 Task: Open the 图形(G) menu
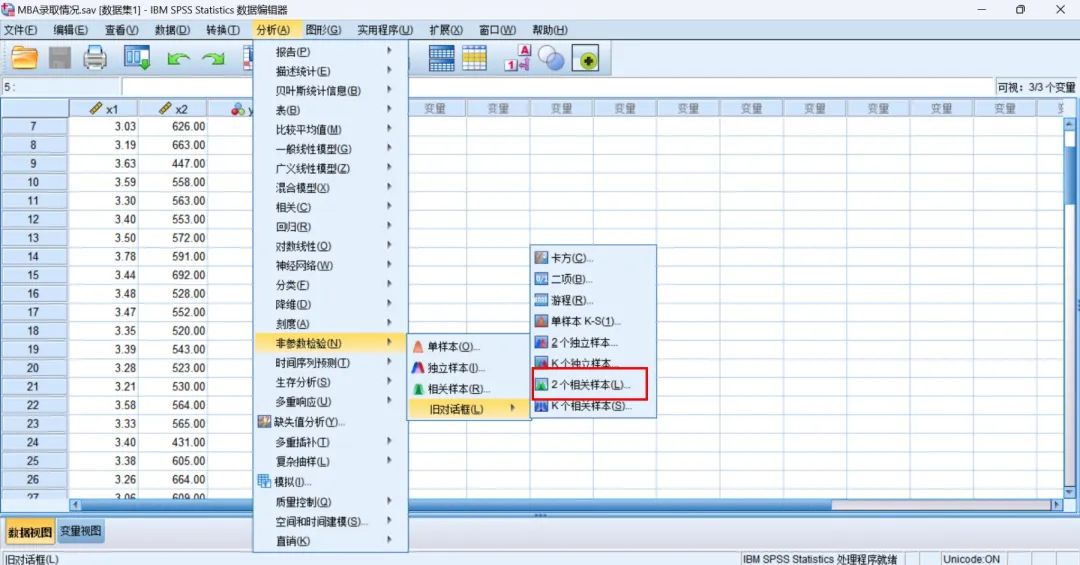[323, 30]
